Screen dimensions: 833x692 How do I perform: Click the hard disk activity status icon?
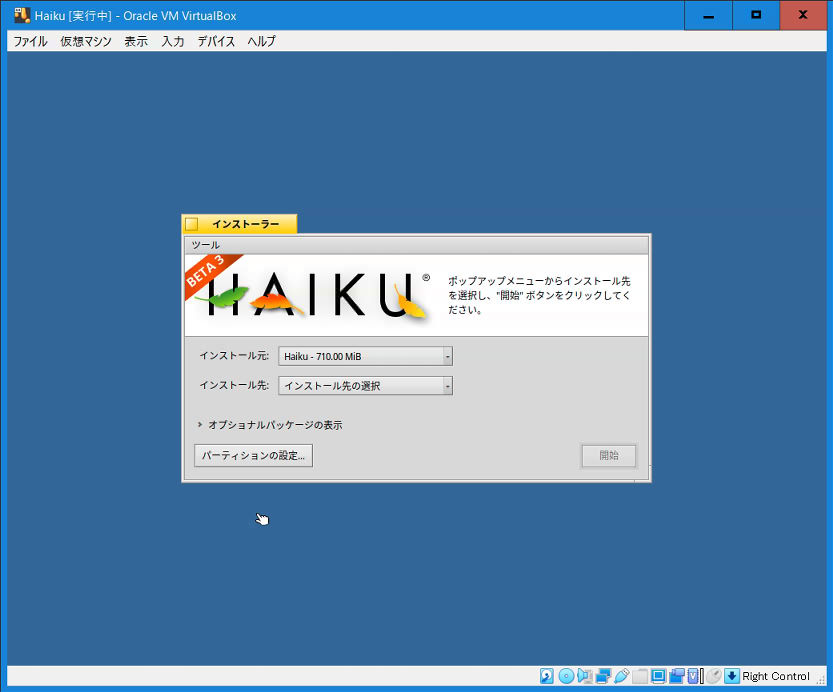point(547,676)
